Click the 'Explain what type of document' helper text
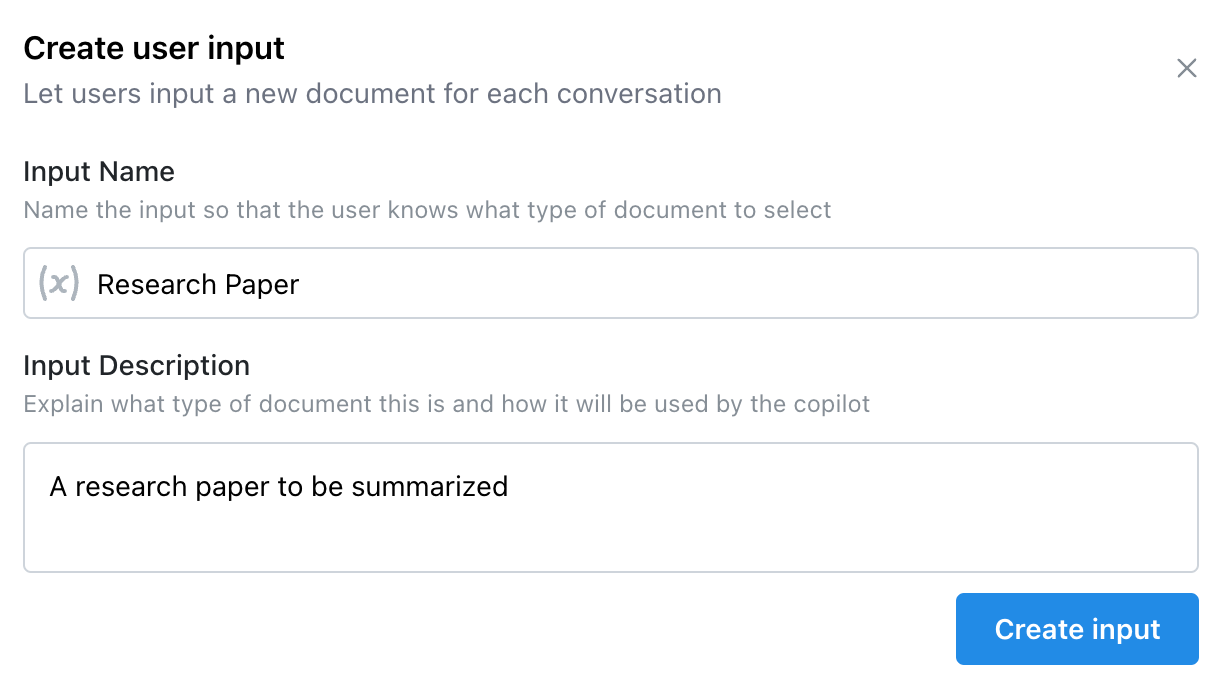1228x688 pixels. (446, 404)
